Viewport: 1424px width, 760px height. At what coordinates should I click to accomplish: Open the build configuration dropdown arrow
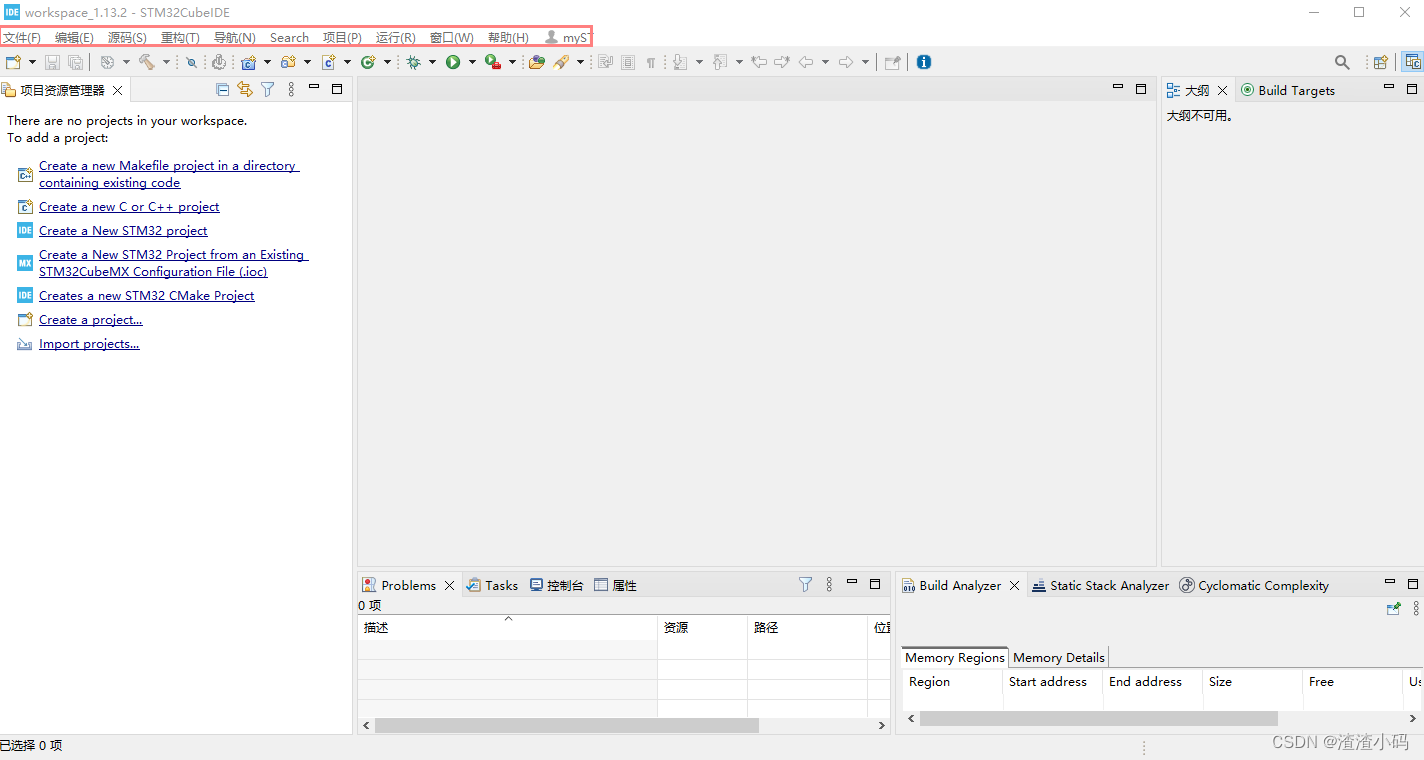(126, 62)
